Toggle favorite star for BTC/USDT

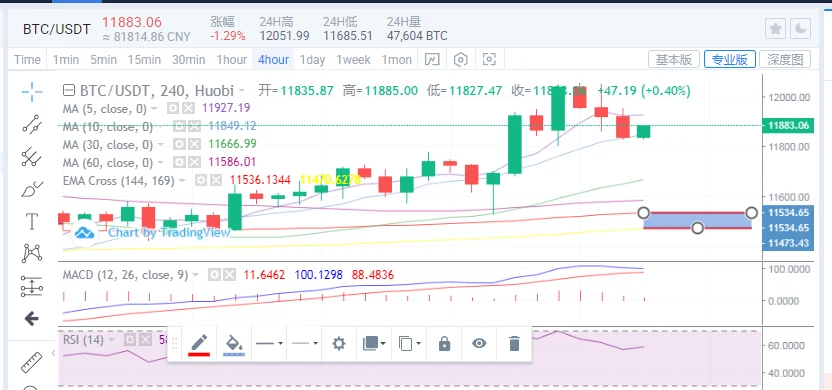pos(775,29)
